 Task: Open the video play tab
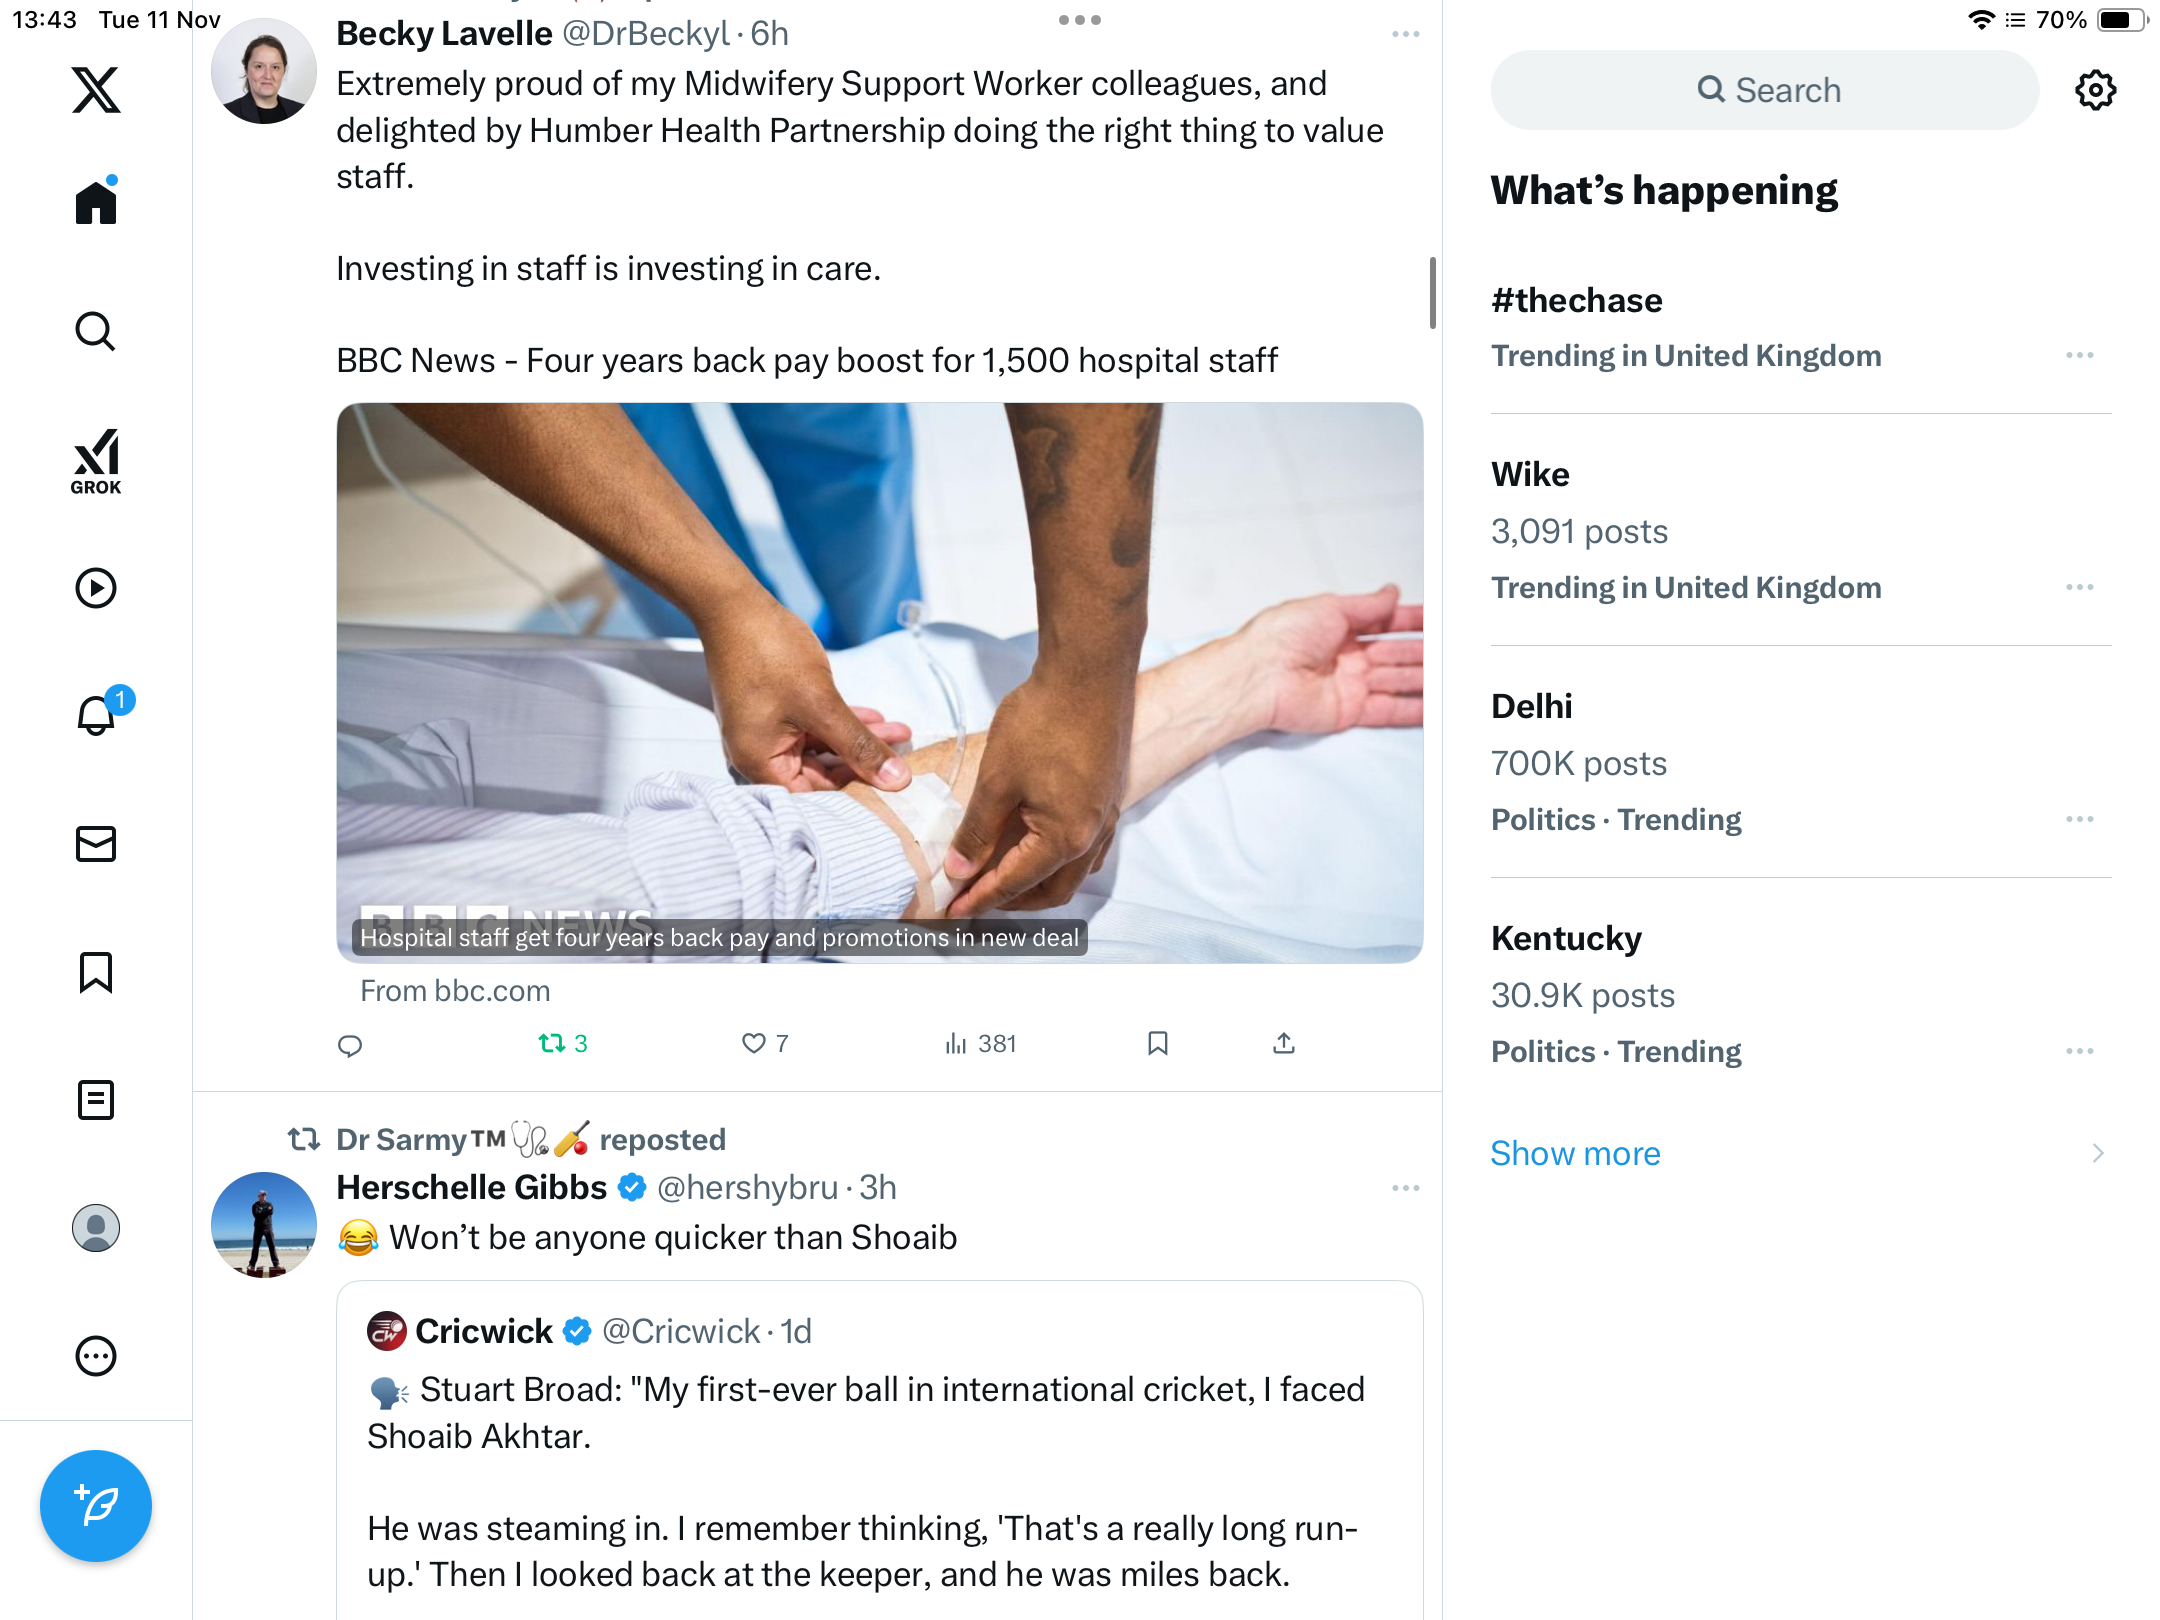pos(96,588)
